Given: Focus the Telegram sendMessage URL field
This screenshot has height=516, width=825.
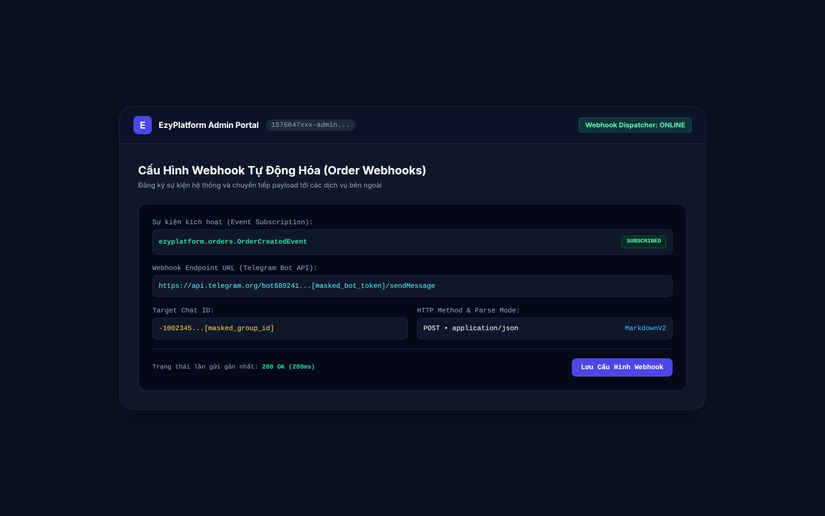Looking at the screenshot, I should [412, 286].
